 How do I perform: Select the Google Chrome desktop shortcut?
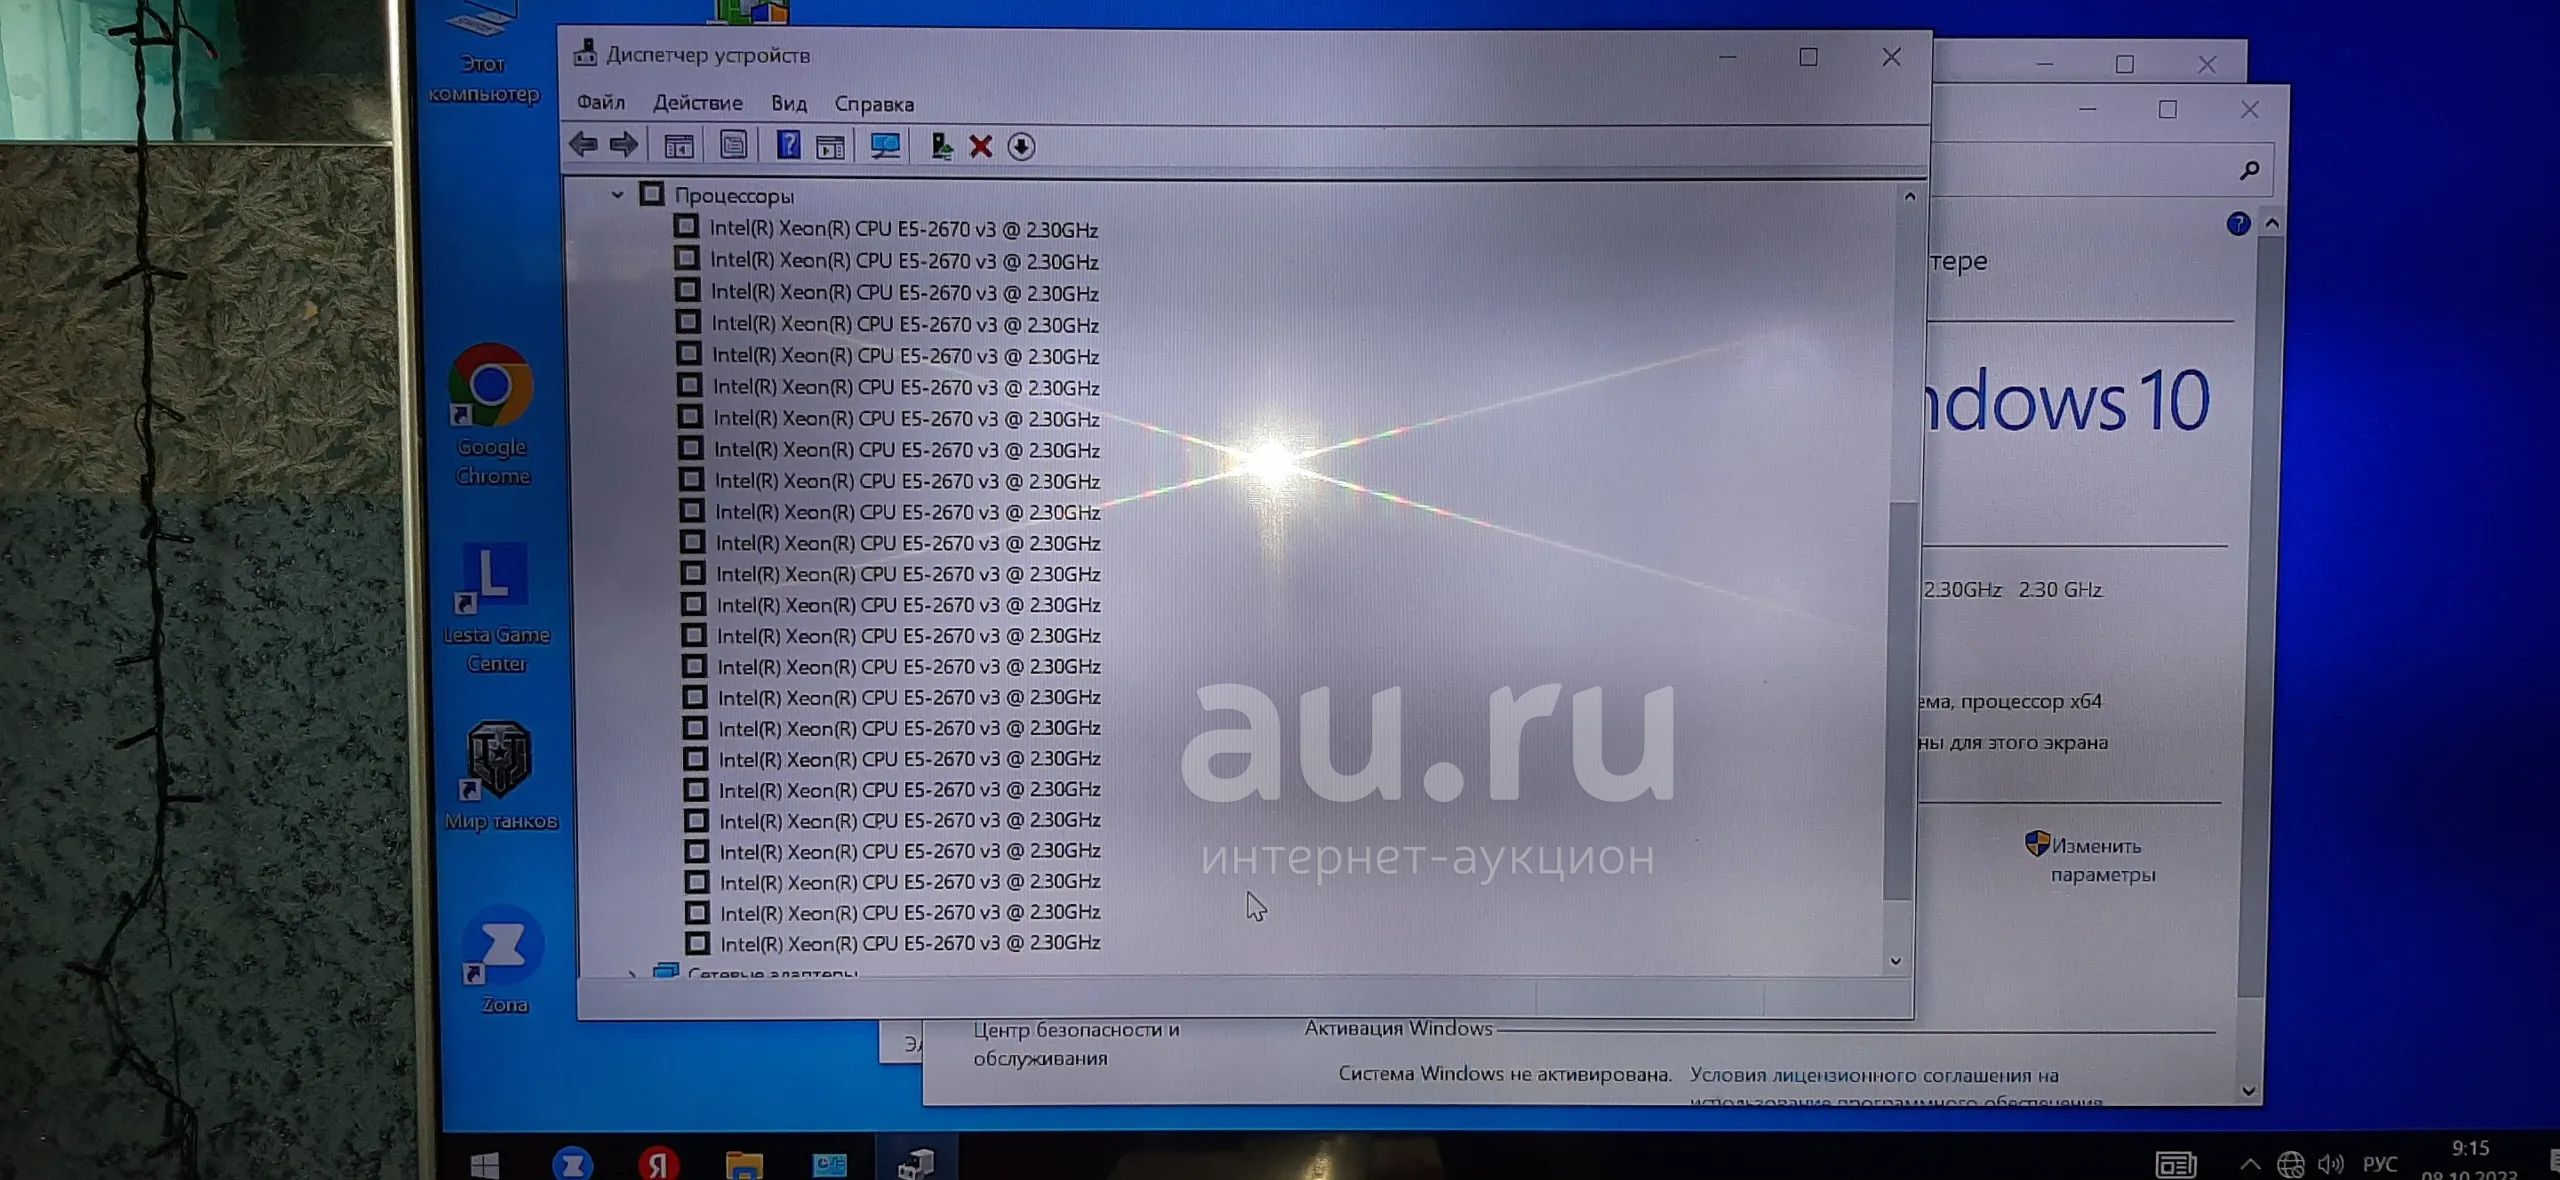point(491,415)
